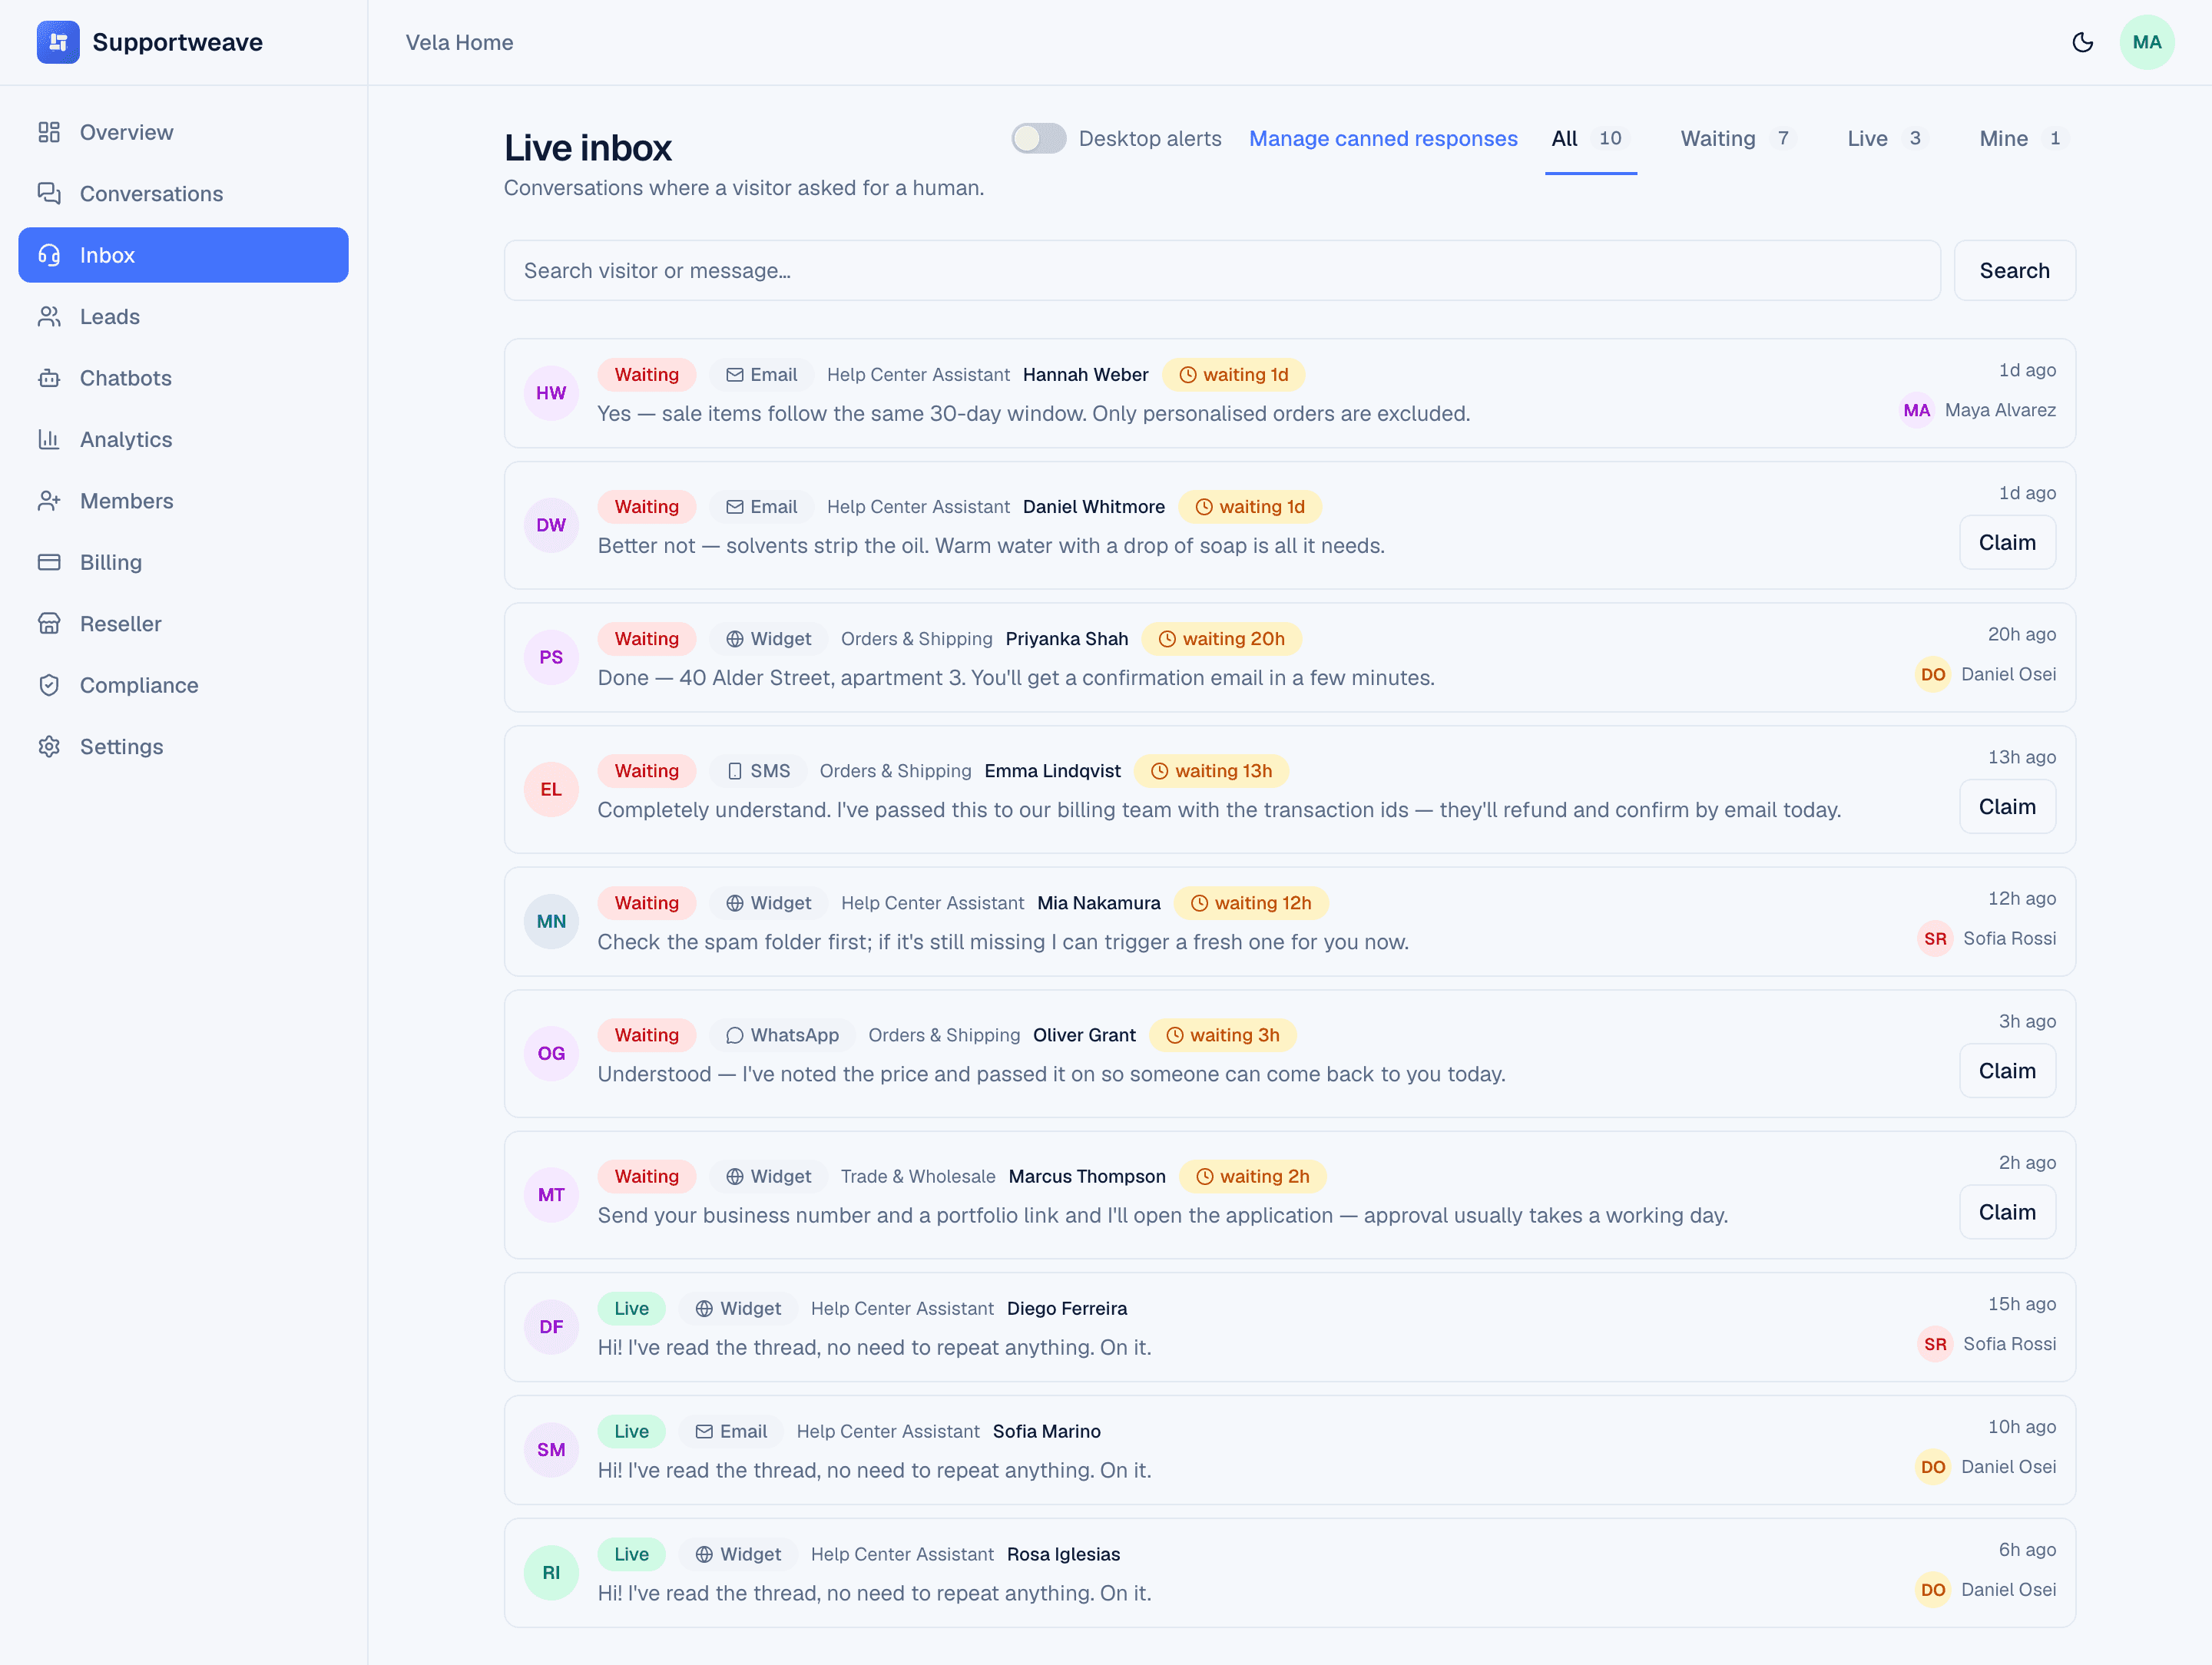Viewport: 2212px width, 1665px height.
Task: Click the HW avatar for Hannah Weber
Action: [x=551, y=393]
